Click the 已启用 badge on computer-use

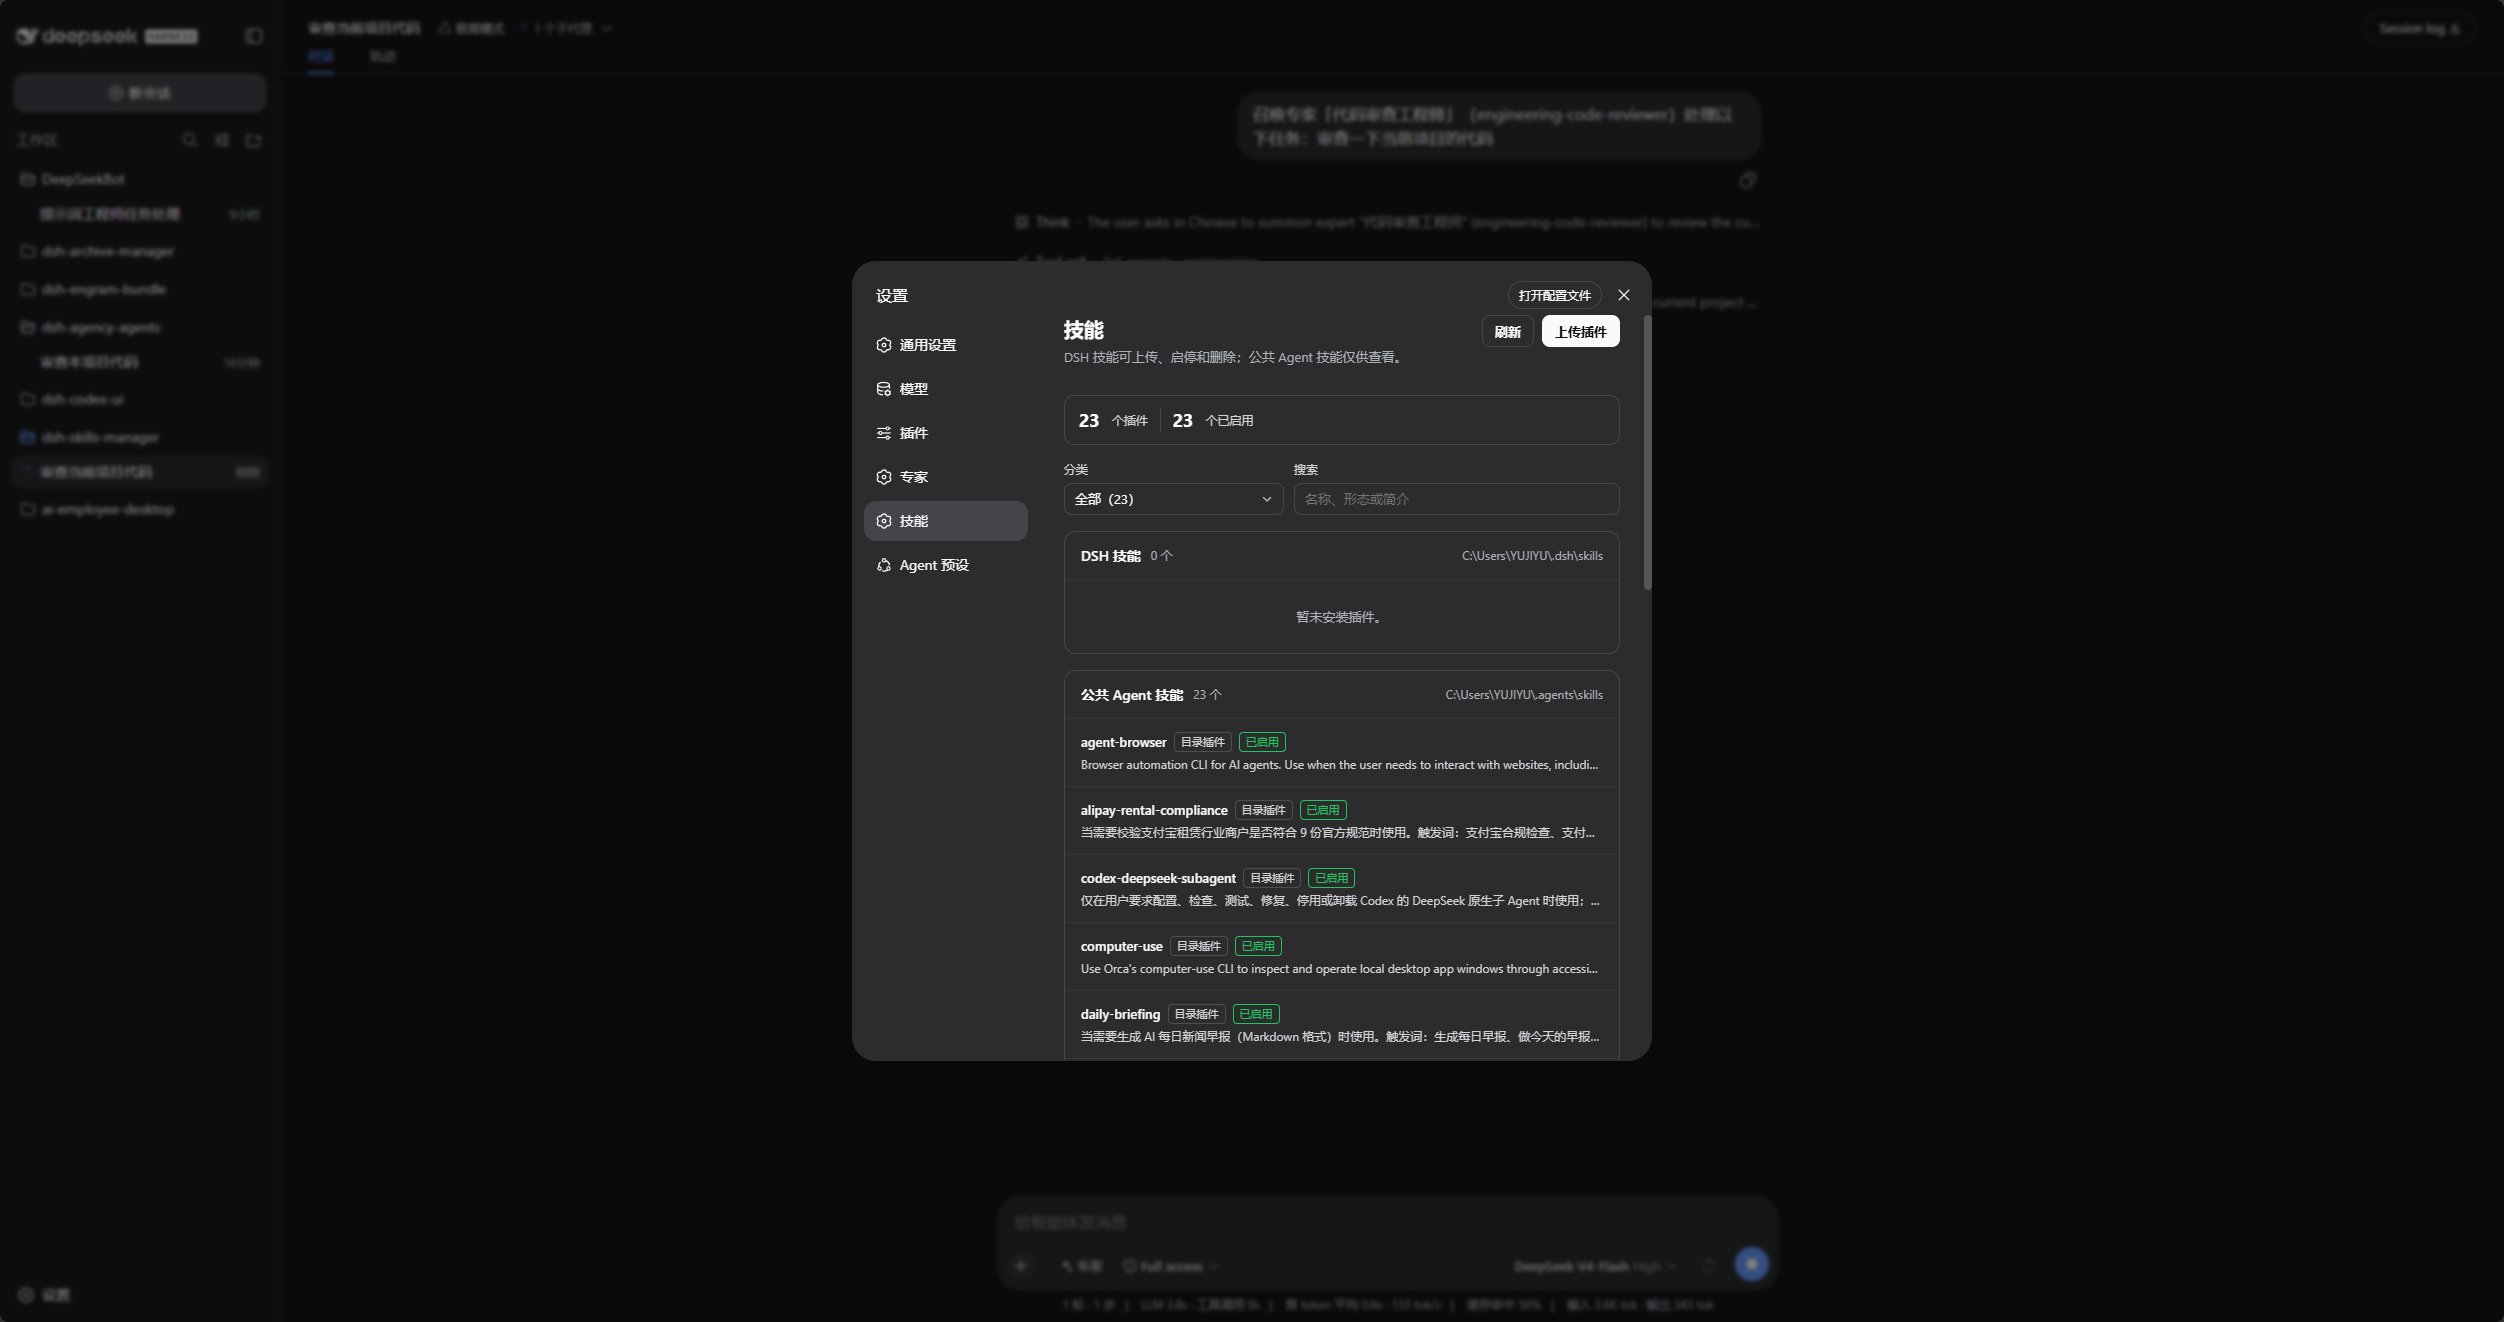point(1258,946)
